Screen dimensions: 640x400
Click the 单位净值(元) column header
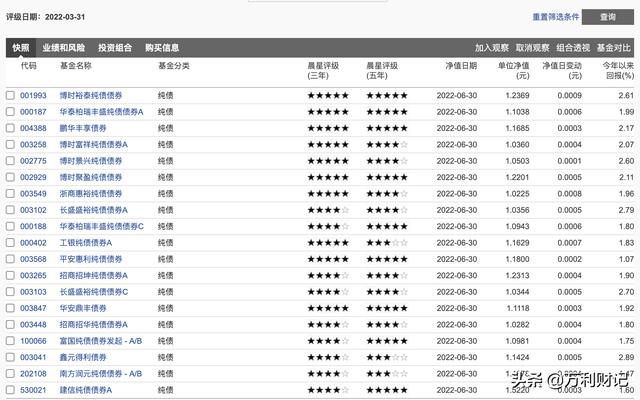(x=513, y=71)
